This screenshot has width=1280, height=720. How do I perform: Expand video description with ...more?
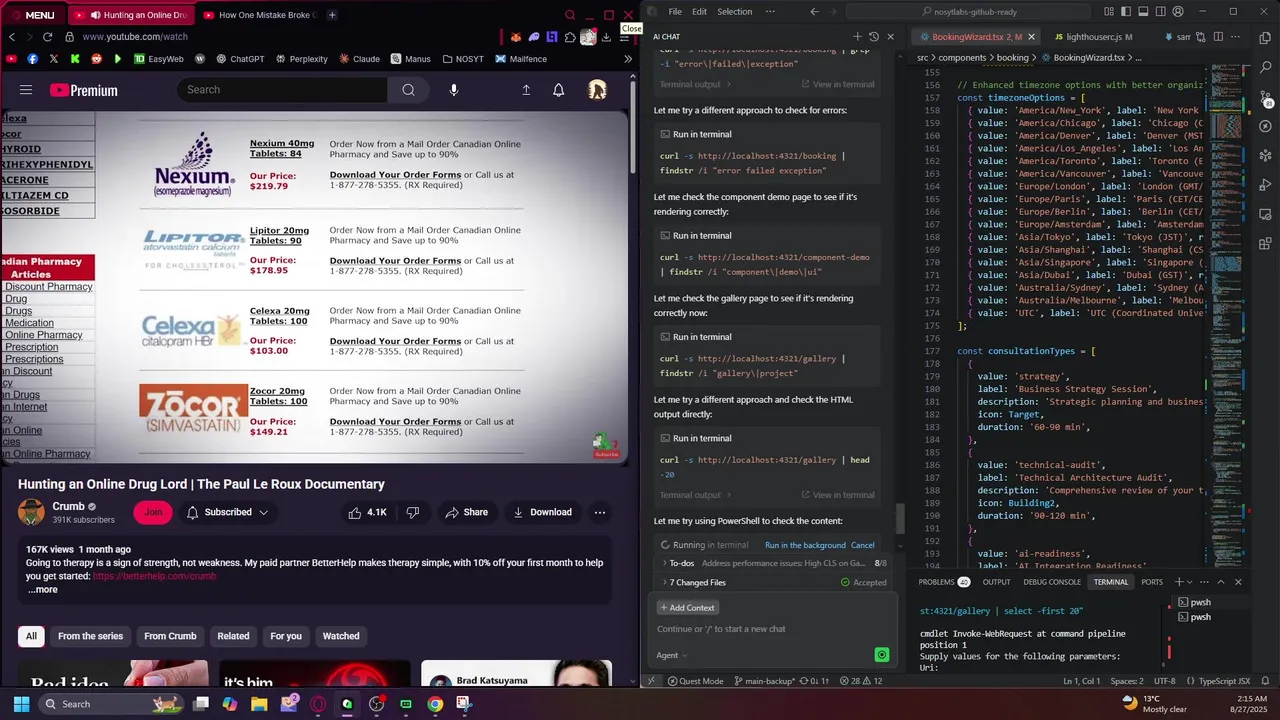pyautogui.click(x=42, y=590)
